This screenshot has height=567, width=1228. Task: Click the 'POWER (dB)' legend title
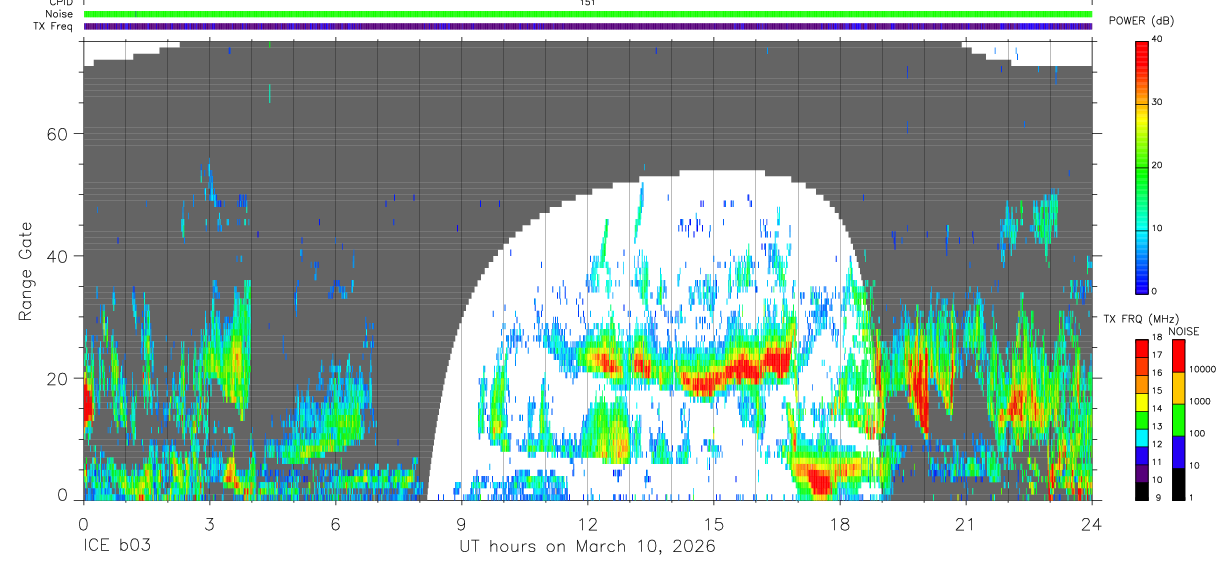click(x=1141, y=21)
